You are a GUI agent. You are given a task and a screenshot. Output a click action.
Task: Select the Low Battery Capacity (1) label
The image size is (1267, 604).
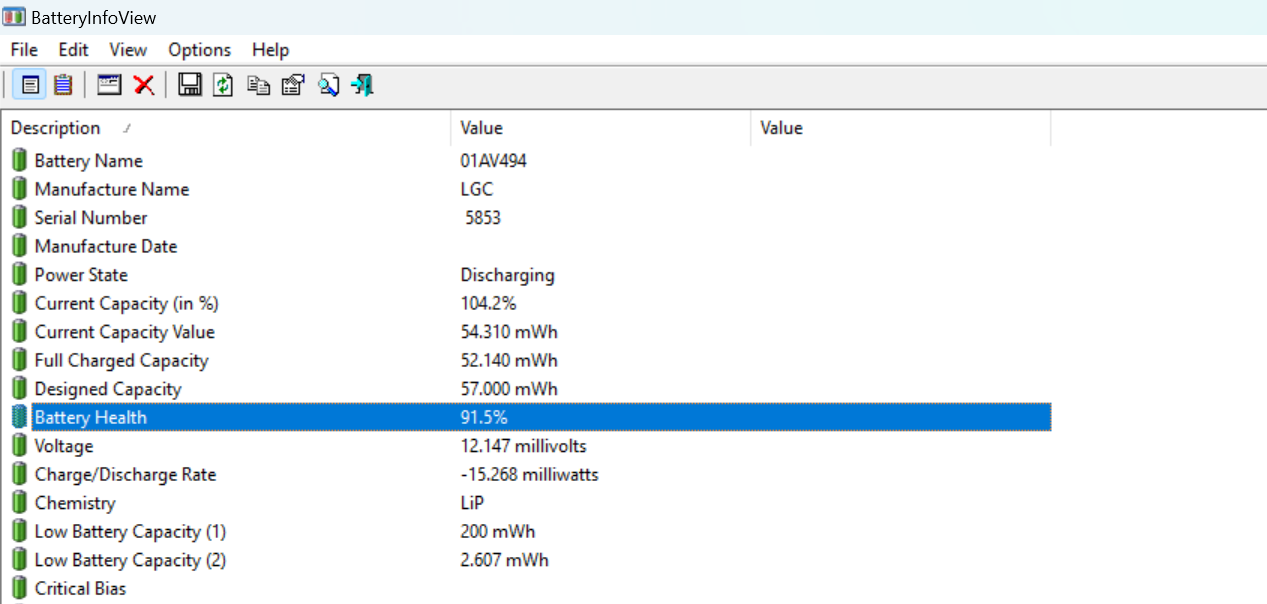130,531
